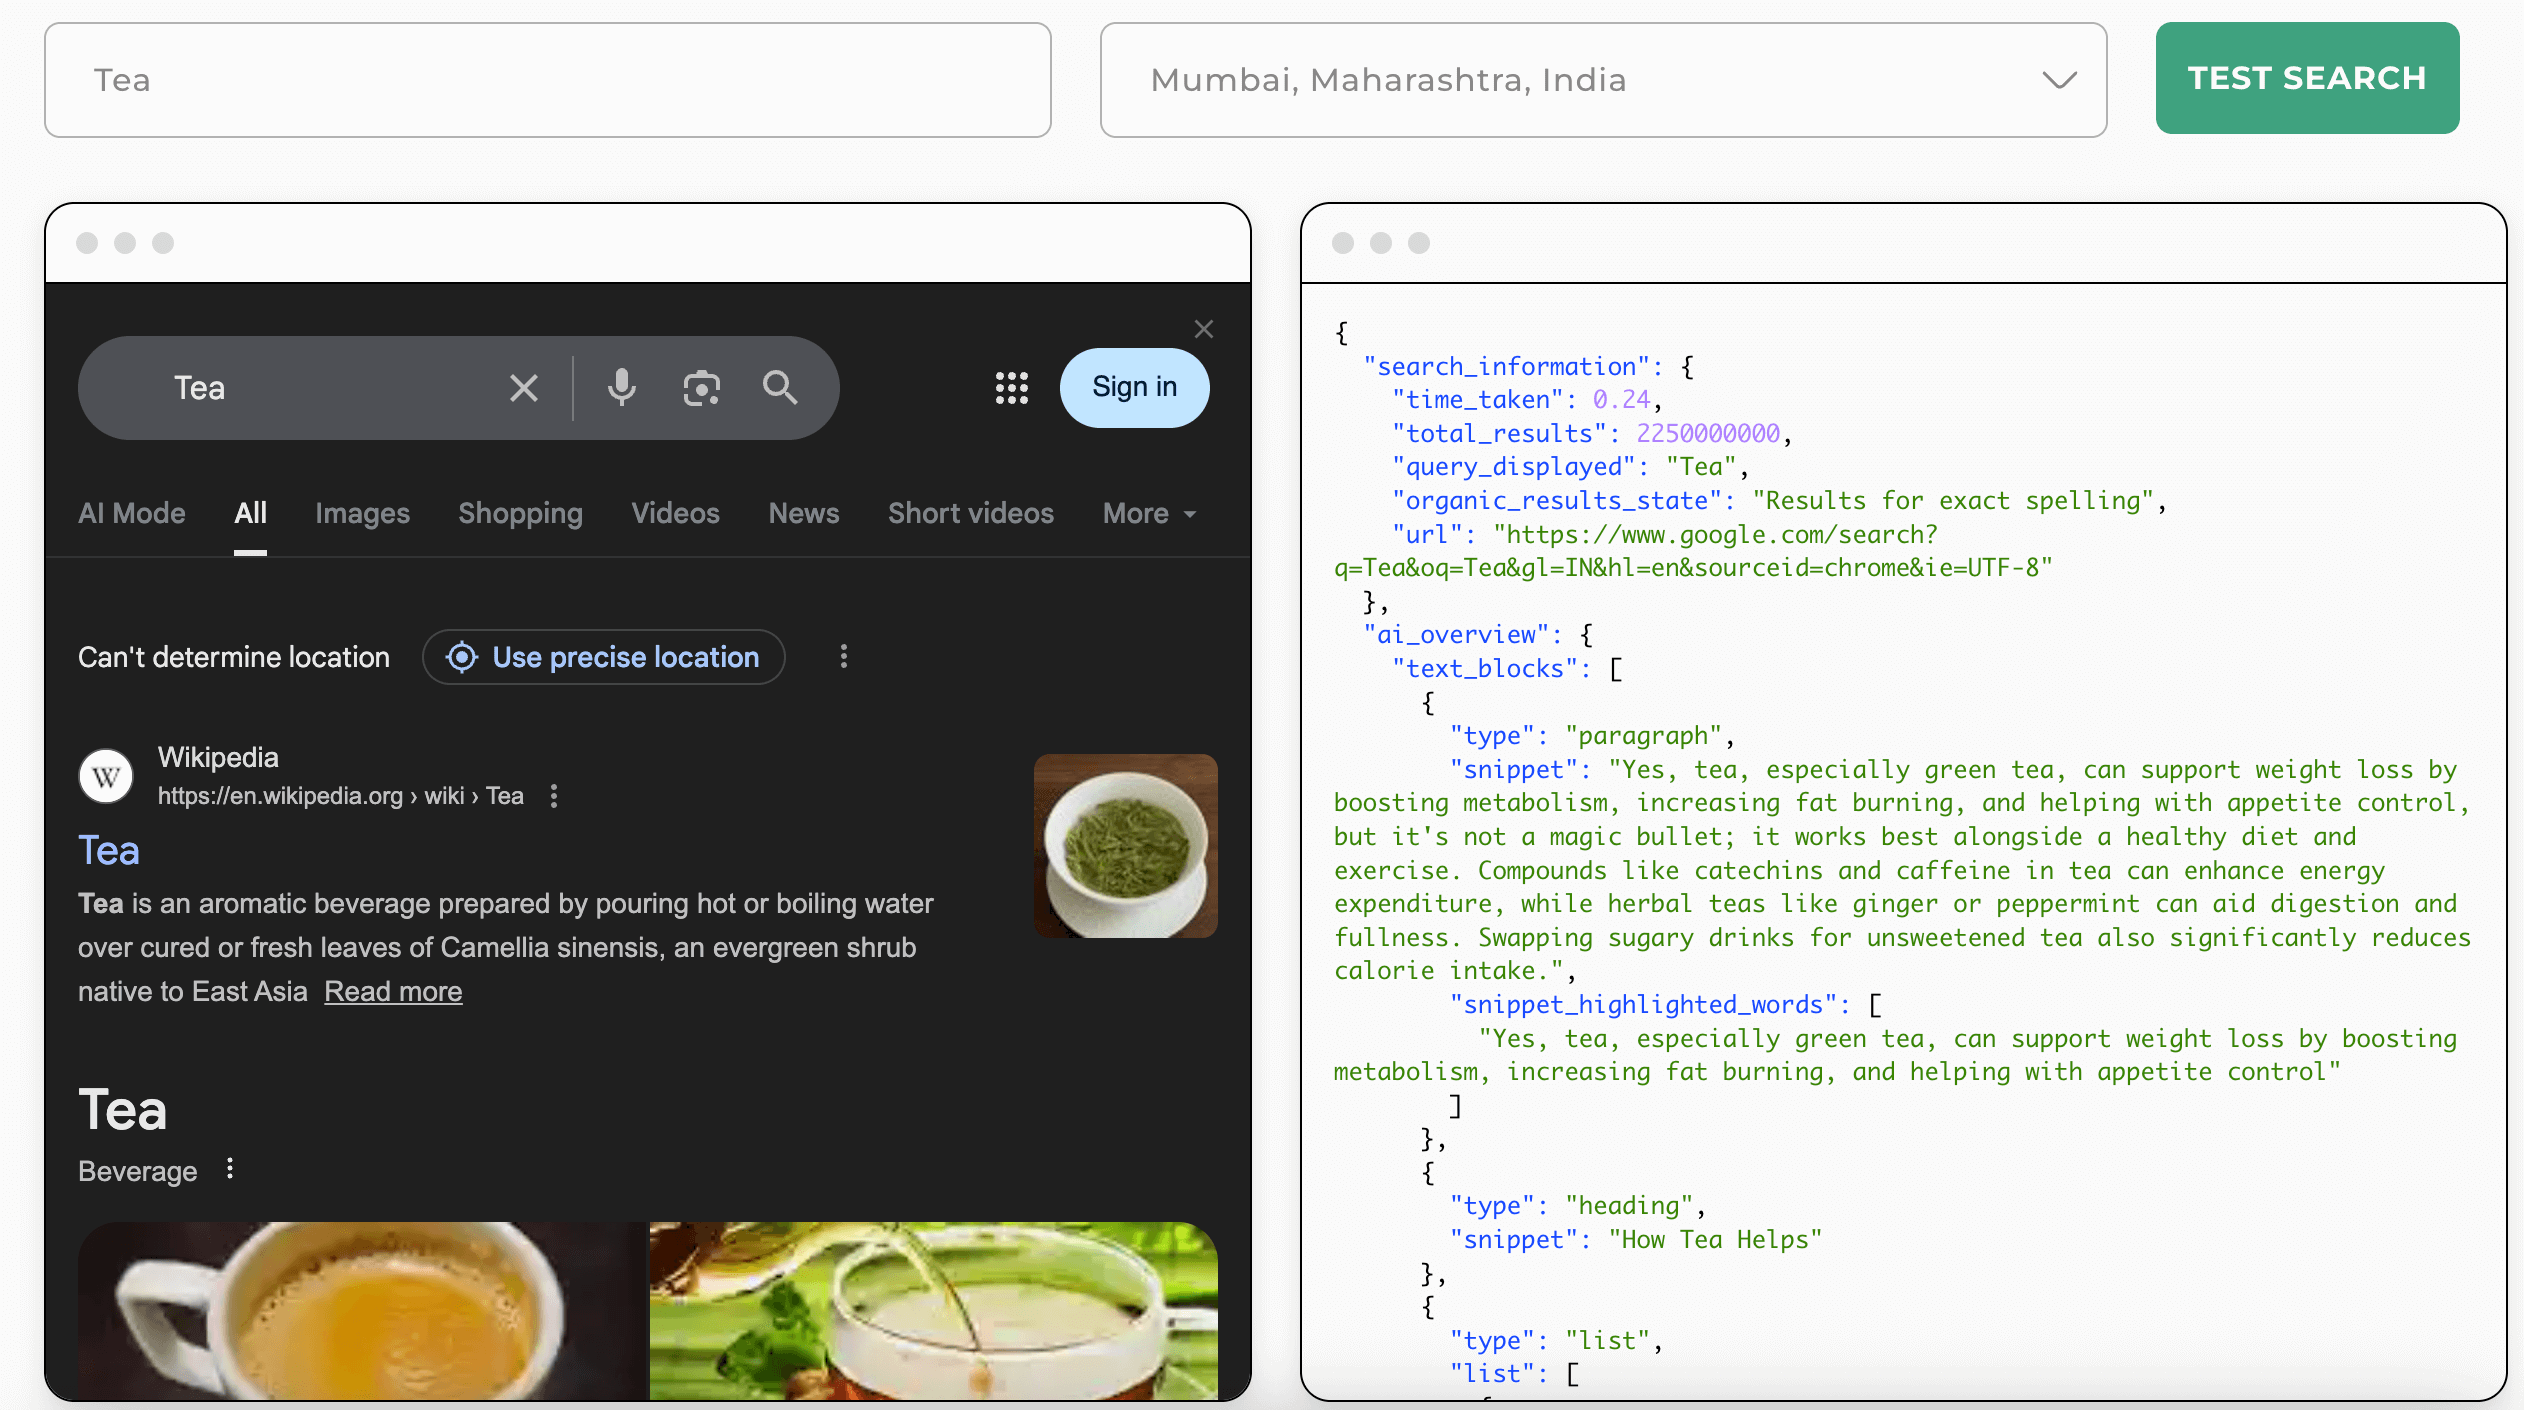Dismiss the location banner with the X
This screenshot has height=1410, width=2524.
[x=1203, y=329]
